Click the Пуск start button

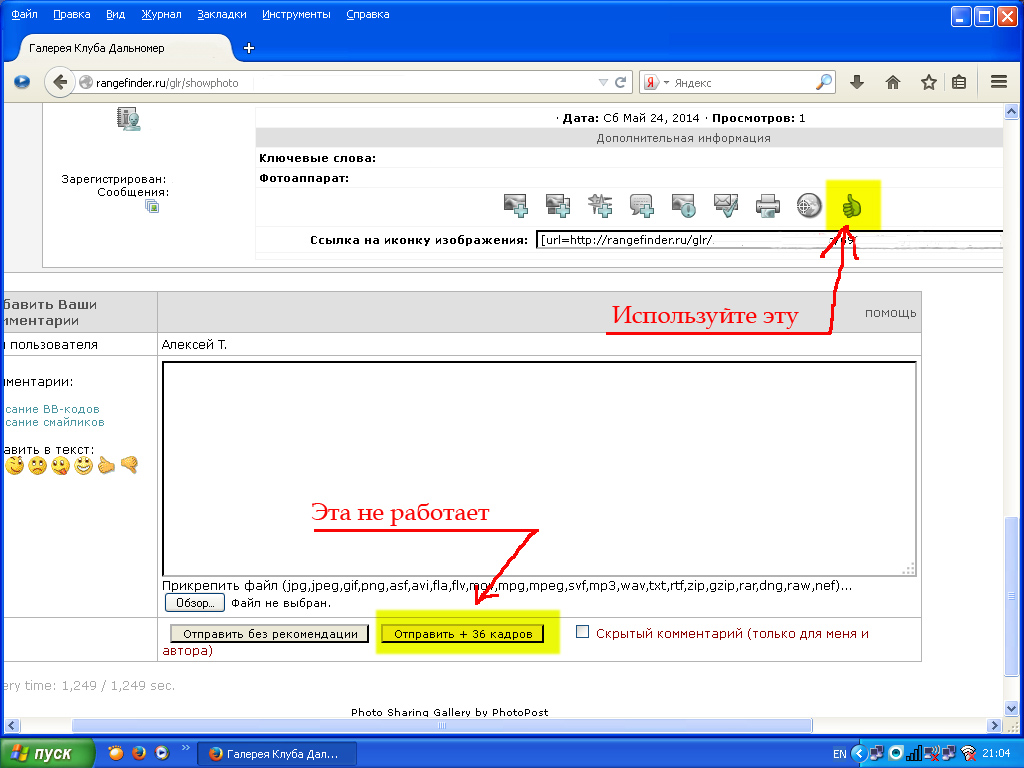tap(46, 753)
